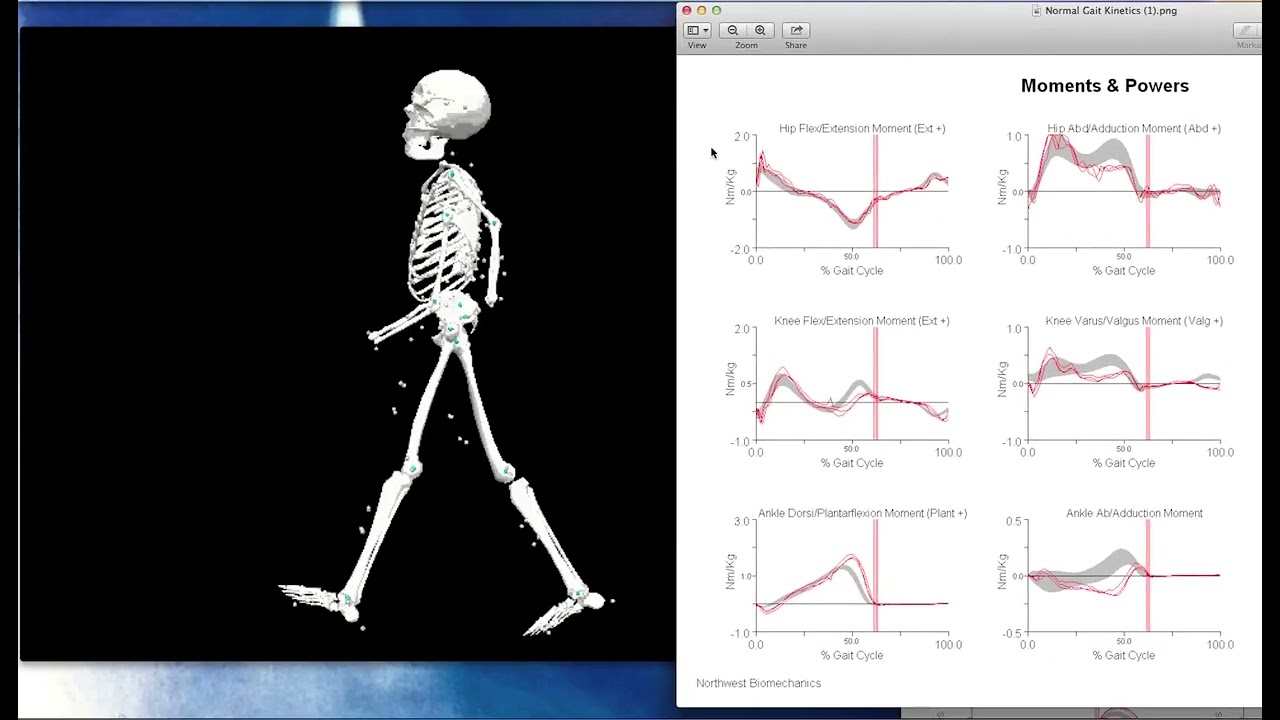Click the Share label in Preview toolbar
The height and width of the screenshot is (720, 1280).
pyautogui.click(x=796, y=45)
